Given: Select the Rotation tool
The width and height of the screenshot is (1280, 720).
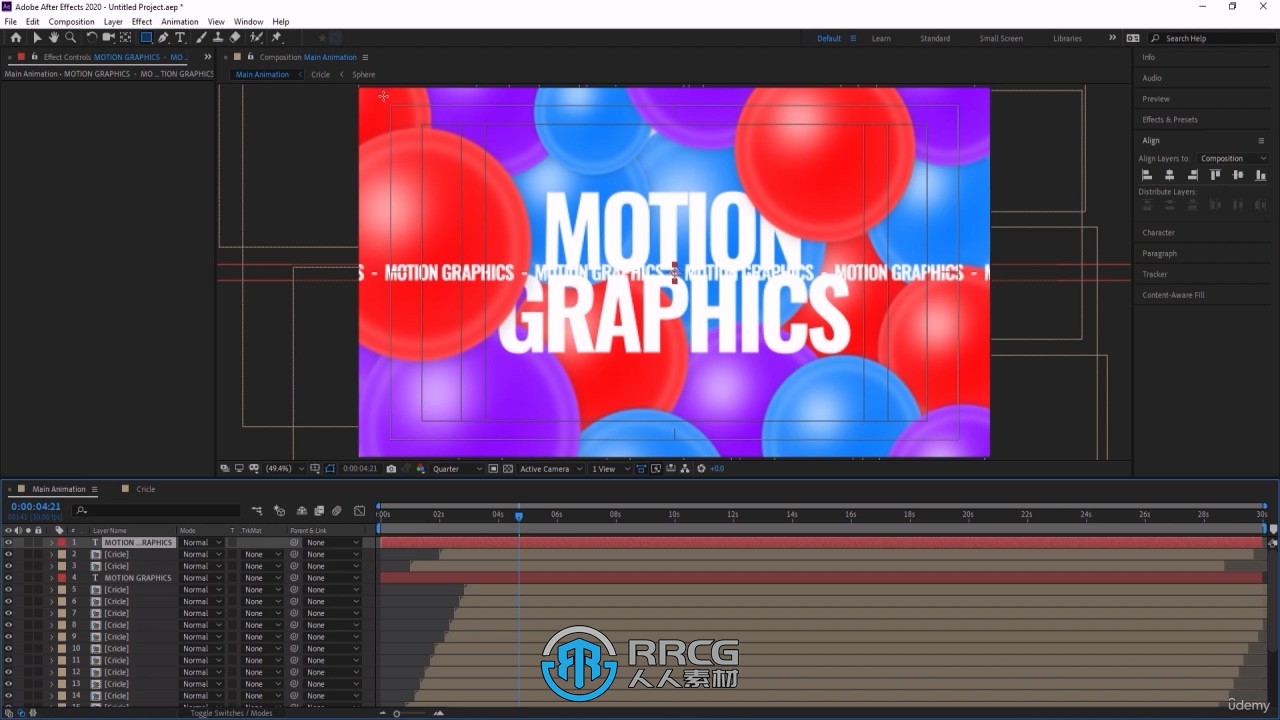Looking at the screenshot, I should pos(91,38).
